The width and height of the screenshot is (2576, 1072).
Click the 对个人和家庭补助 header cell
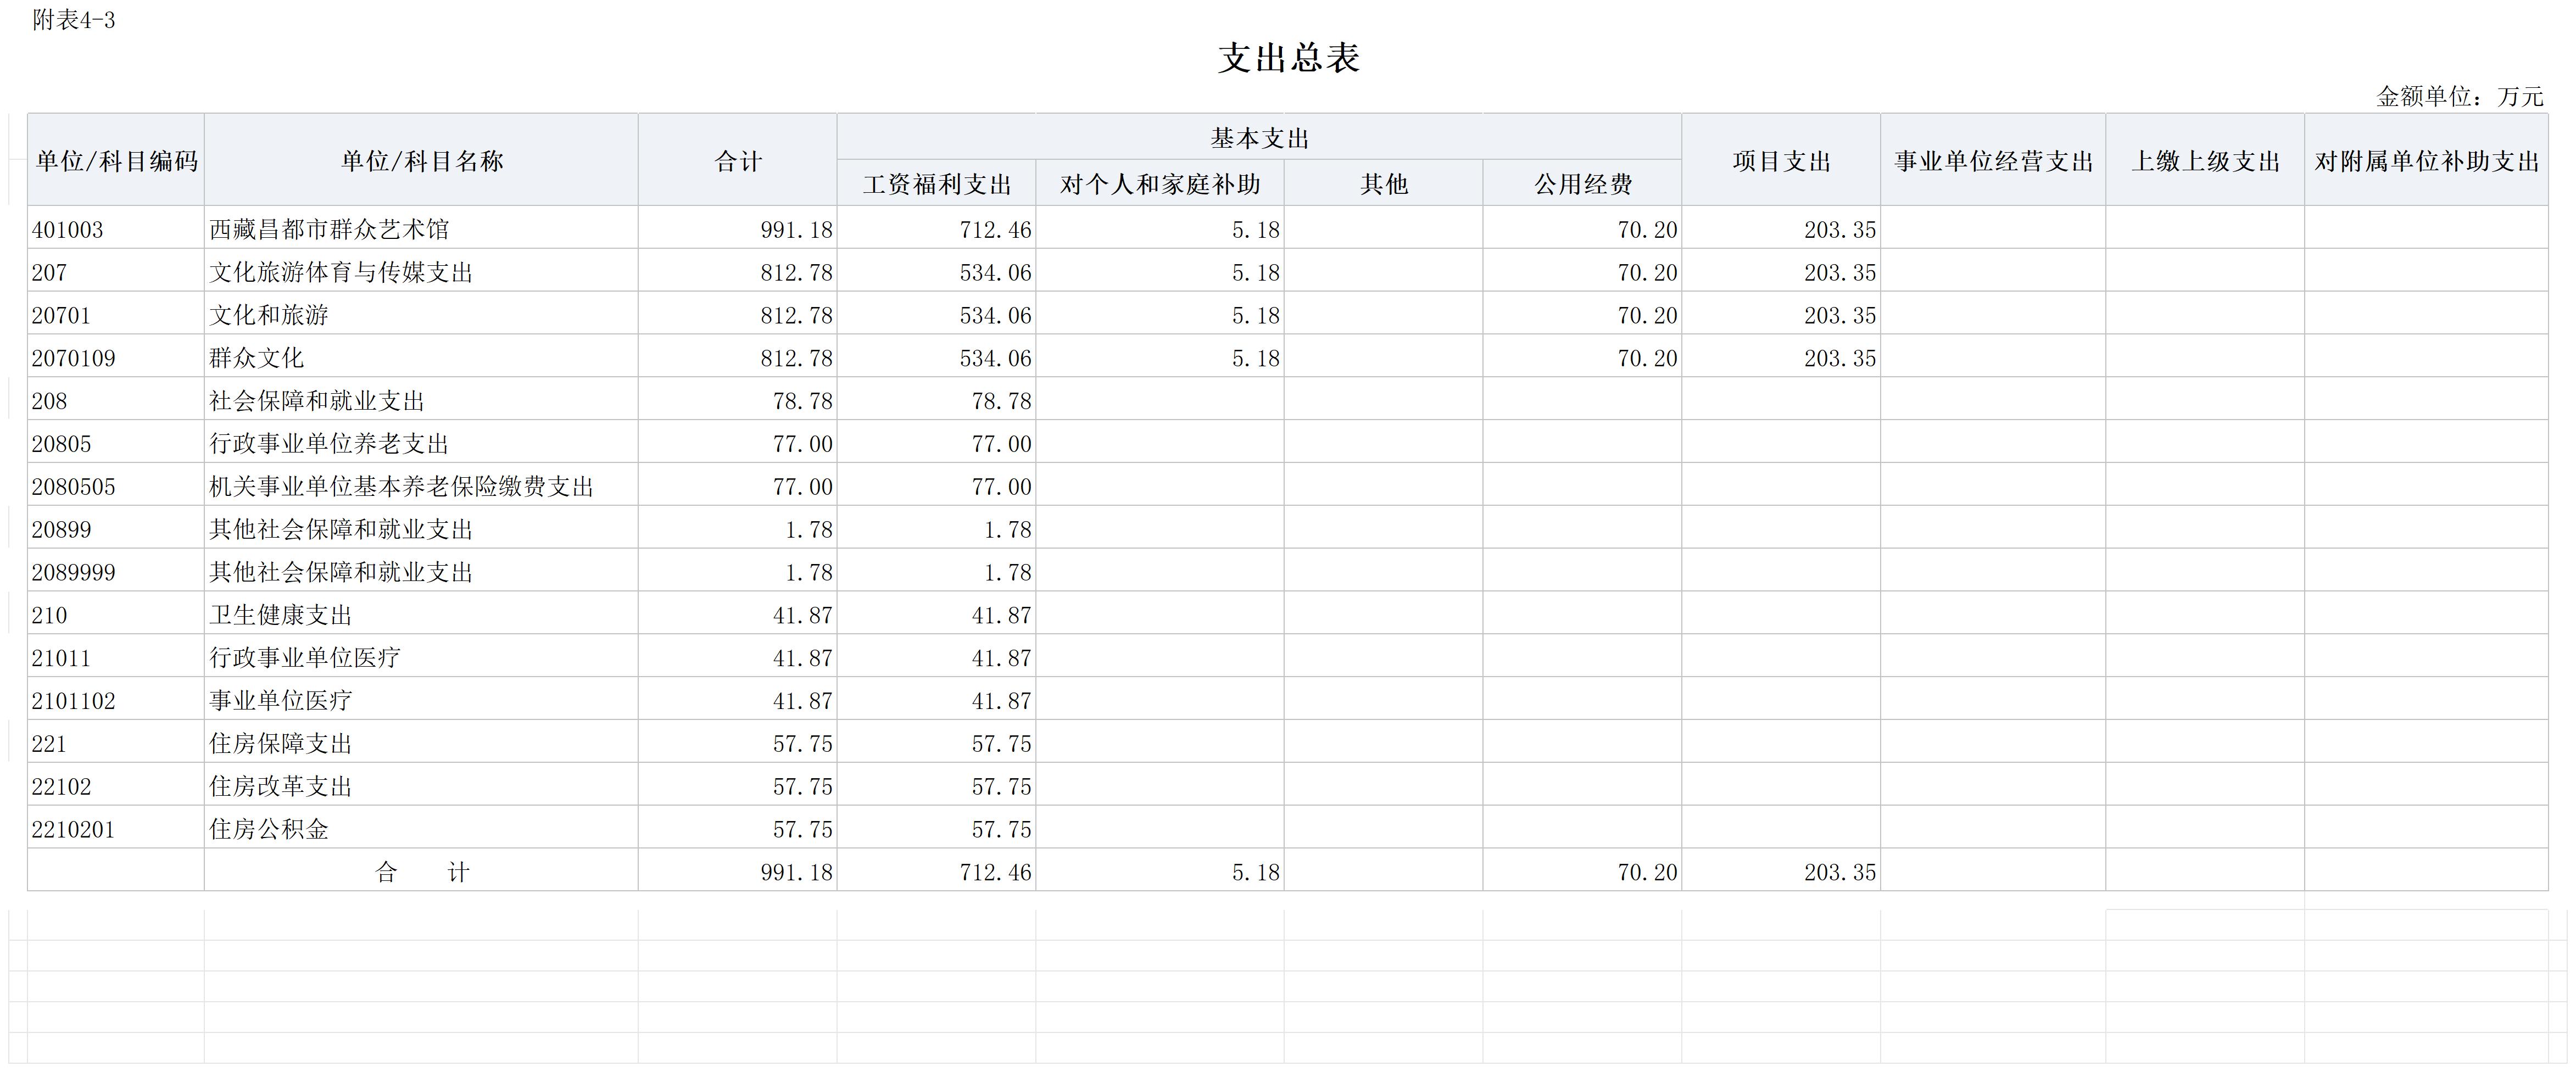coord(1160,184)
